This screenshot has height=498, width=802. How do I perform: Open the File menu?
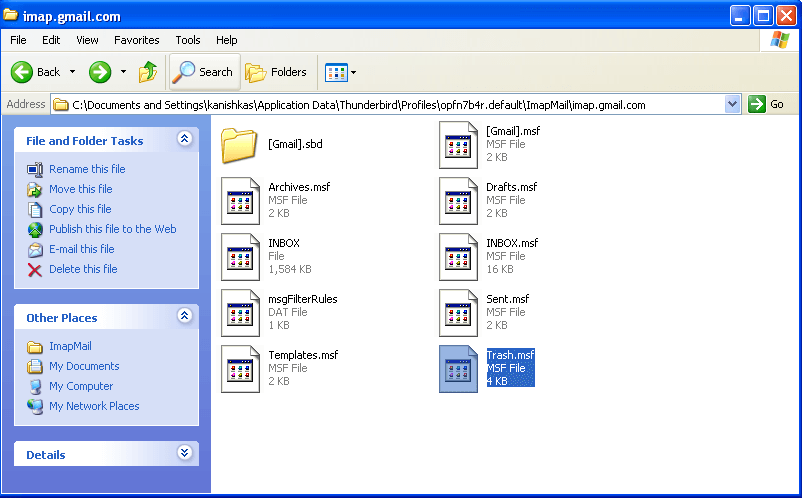click(x=18, y=40)
